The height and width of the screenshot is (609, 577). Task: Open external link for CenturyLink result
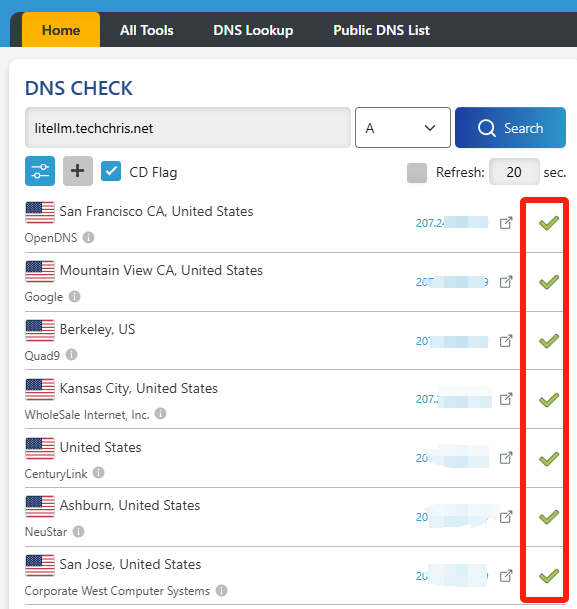click(506, 458)
